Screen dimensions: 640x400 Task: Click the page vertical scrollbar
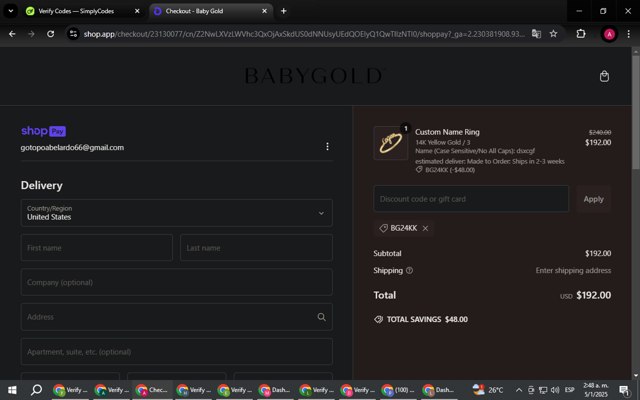coord(636,112)
